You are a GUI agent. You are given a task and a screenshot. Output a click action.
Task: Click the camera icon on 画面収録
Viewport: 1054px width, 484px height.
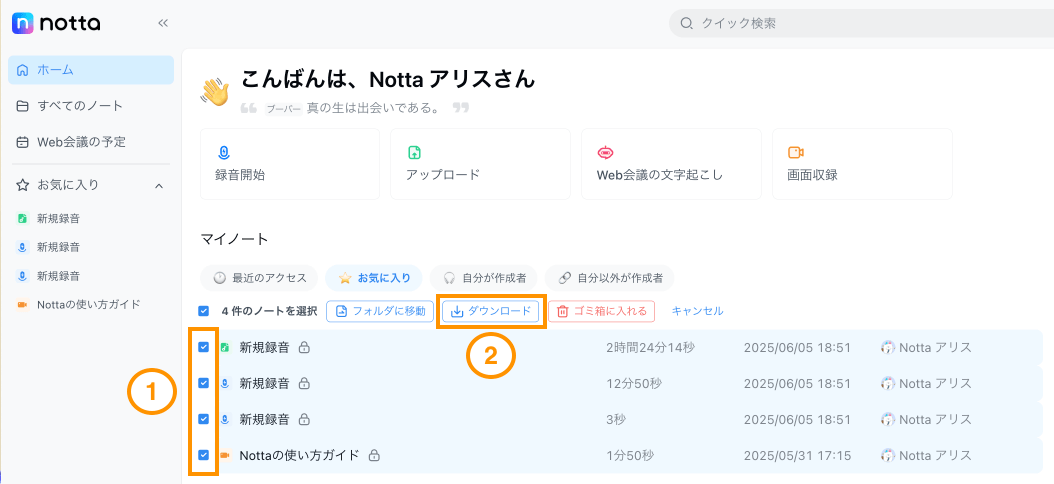tap(796, 153)
